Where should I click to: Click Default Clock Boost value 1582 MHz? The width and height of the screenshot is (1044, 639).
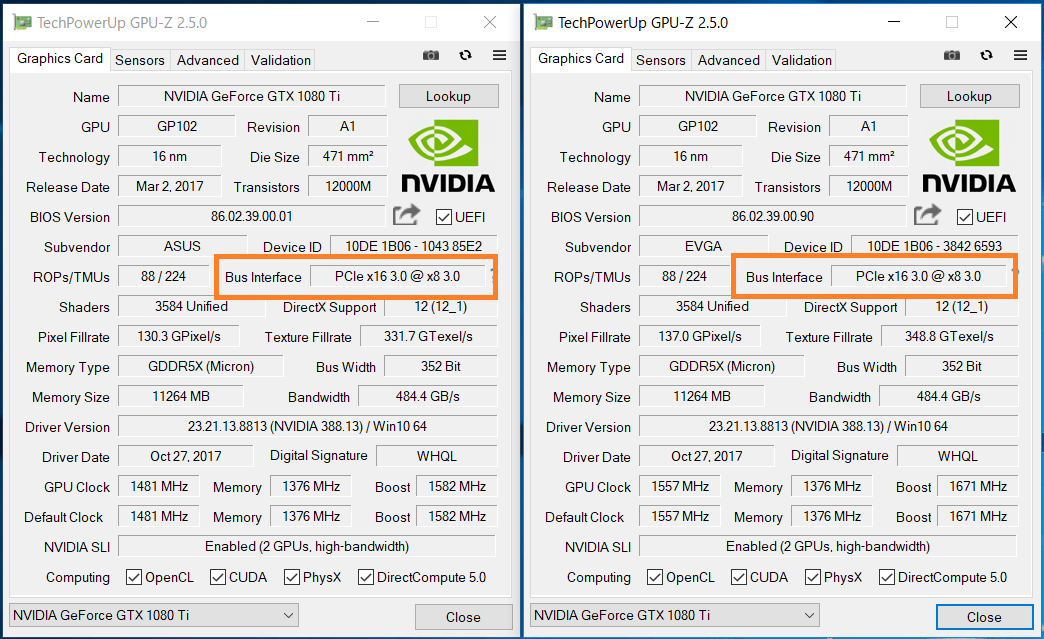point(457,516)
